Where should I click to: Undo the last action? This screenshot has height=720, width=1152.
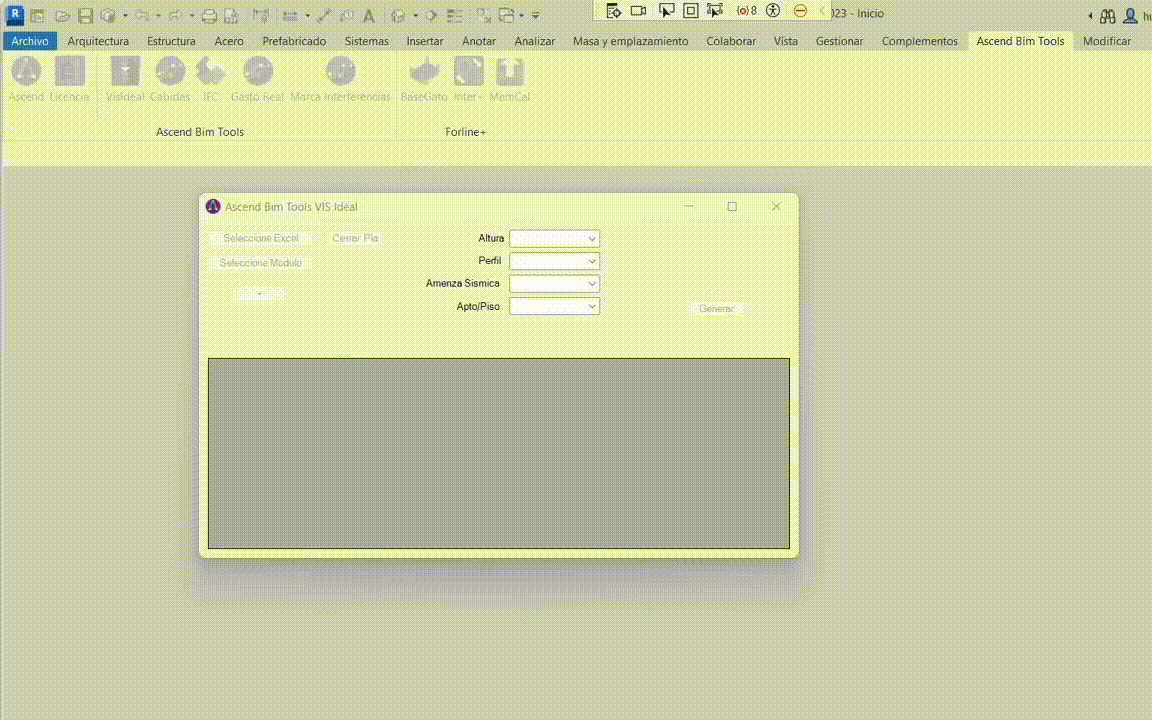coord(142,15)
